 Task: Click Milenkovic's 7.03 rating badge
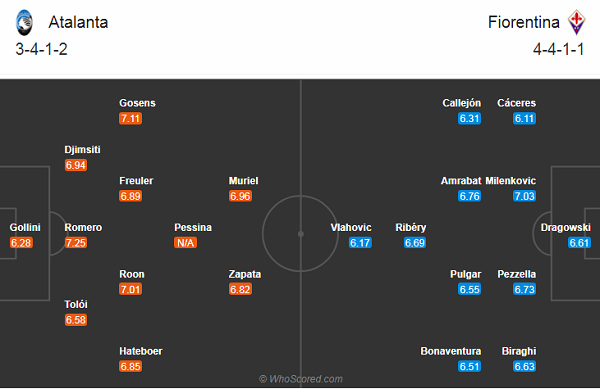tap(524, 196)
